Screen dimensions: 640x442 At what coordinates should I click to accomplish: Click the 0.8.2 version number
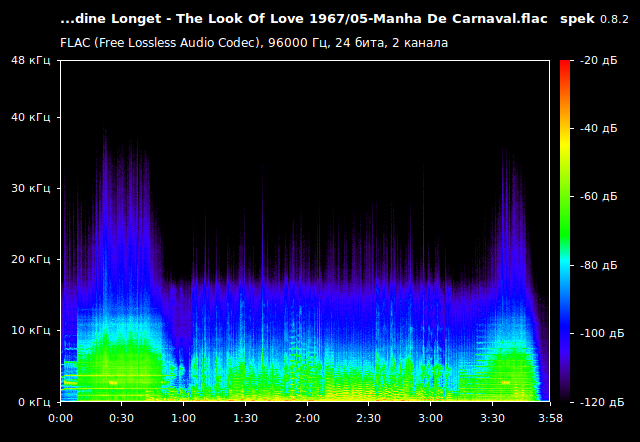(614, 20)
